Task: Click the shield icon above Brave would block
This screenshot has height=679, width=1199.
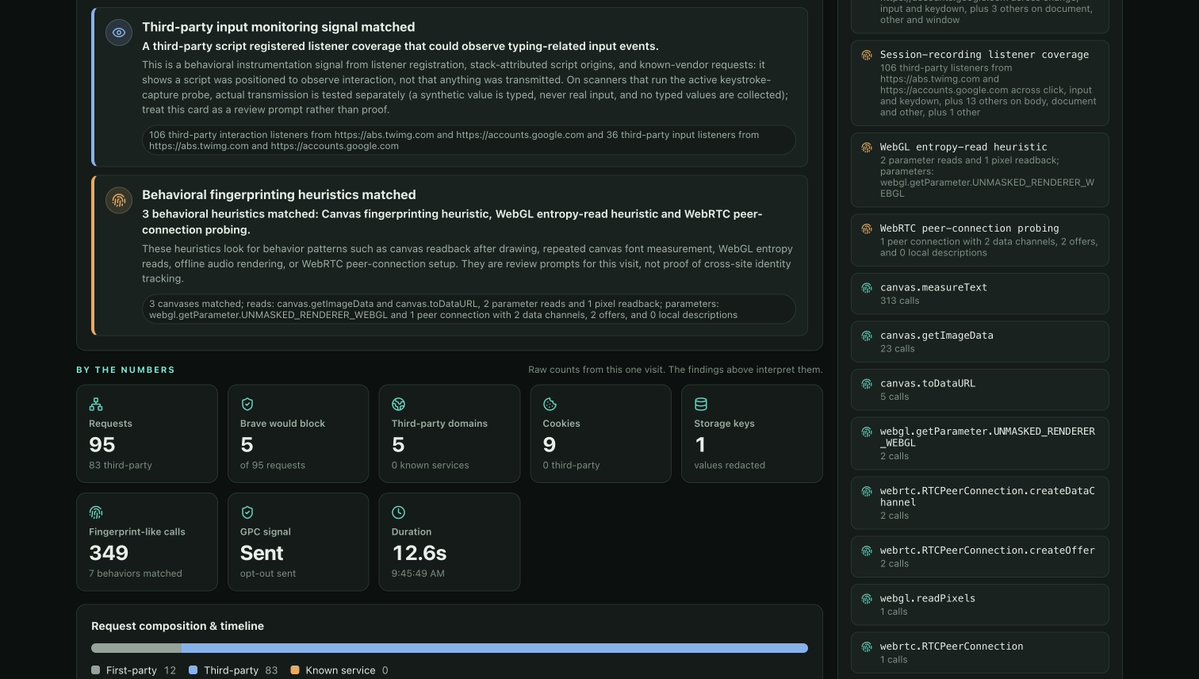Action: click(x=247, y=404)
